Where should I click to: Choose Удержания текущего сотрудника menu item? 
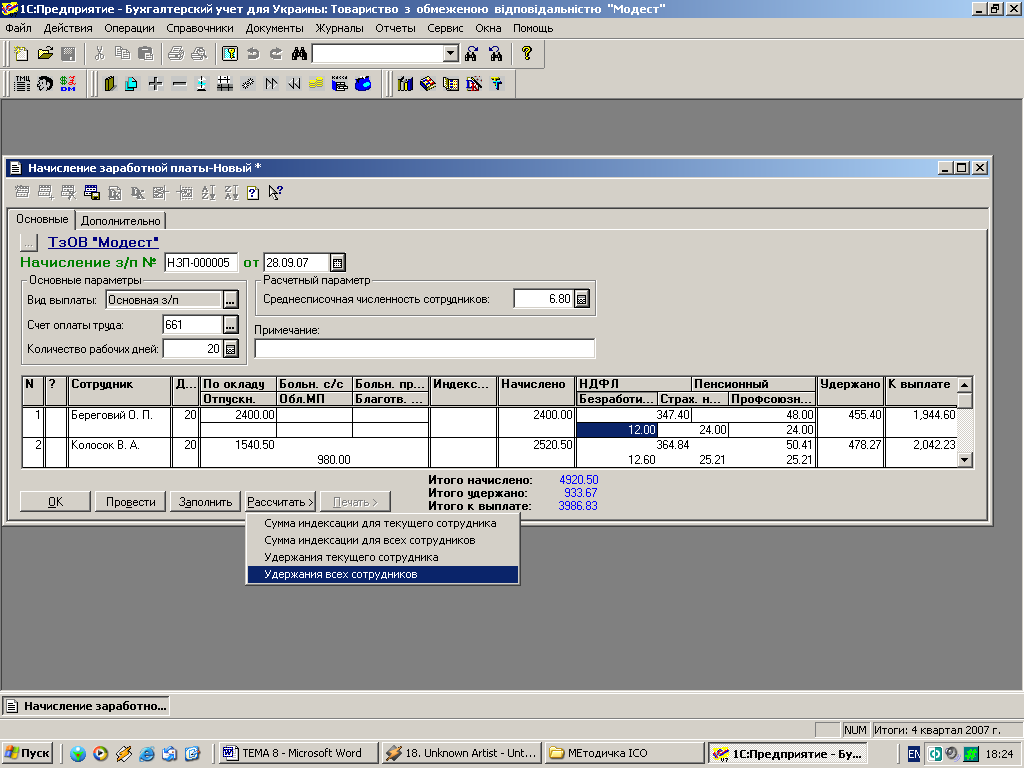(383, 557)
